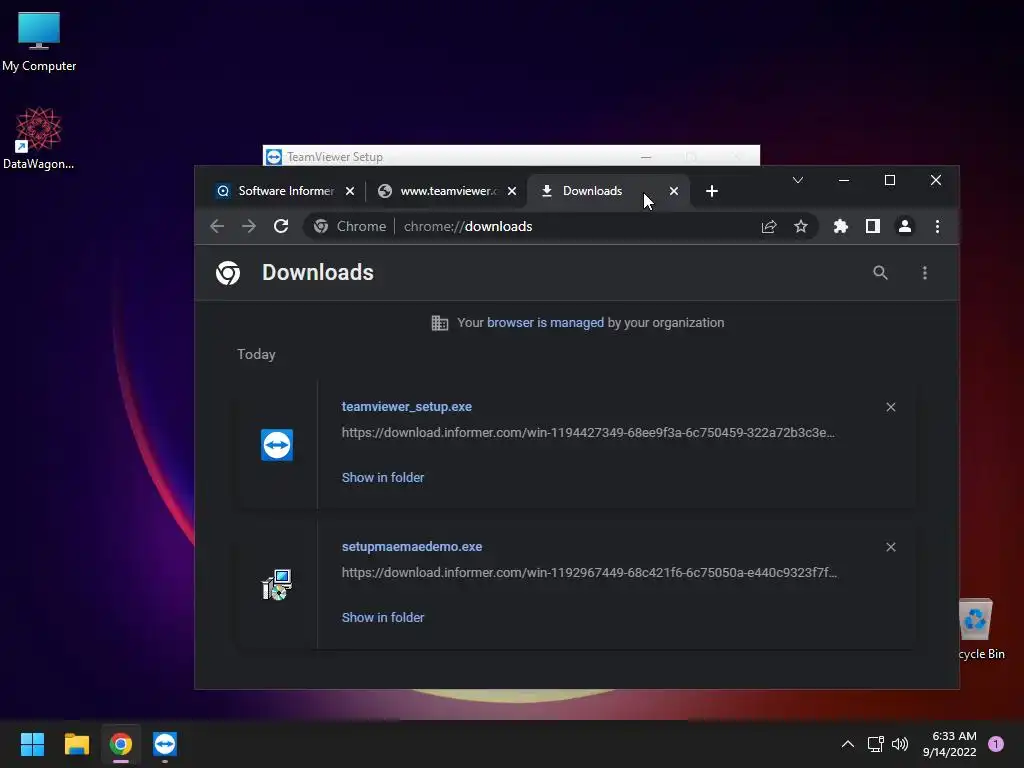Click the setupmaemaedemo.exe download URL
The width and height of the screenshot is (1024, 768).
click(x=589, y=572)
